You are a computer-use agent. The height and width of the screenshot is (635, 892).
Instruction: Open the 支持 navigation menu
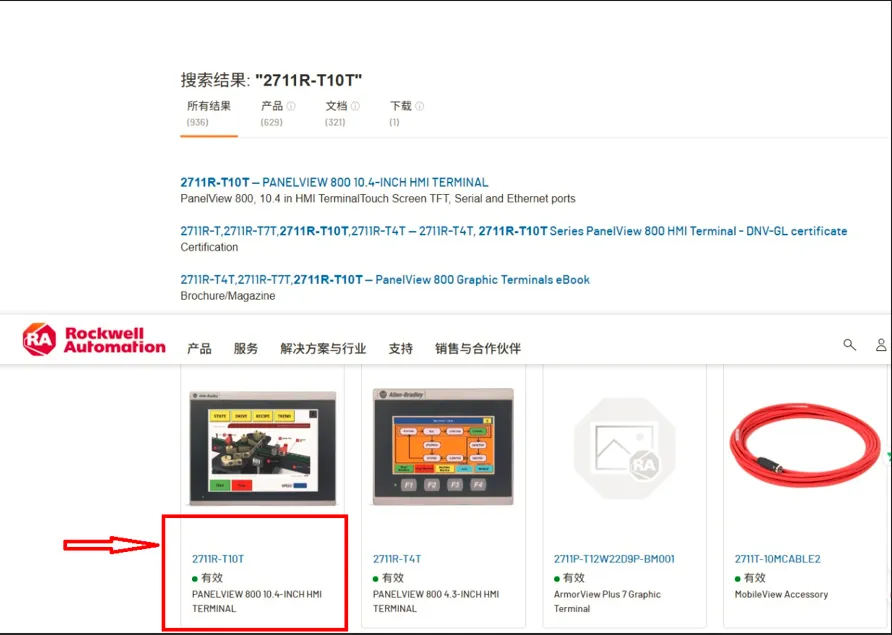400,348
